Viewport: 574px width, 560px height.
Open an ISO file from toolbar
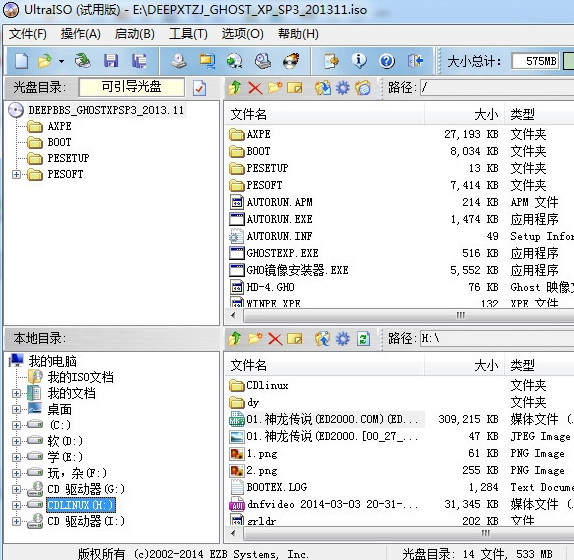coord(45,61)
